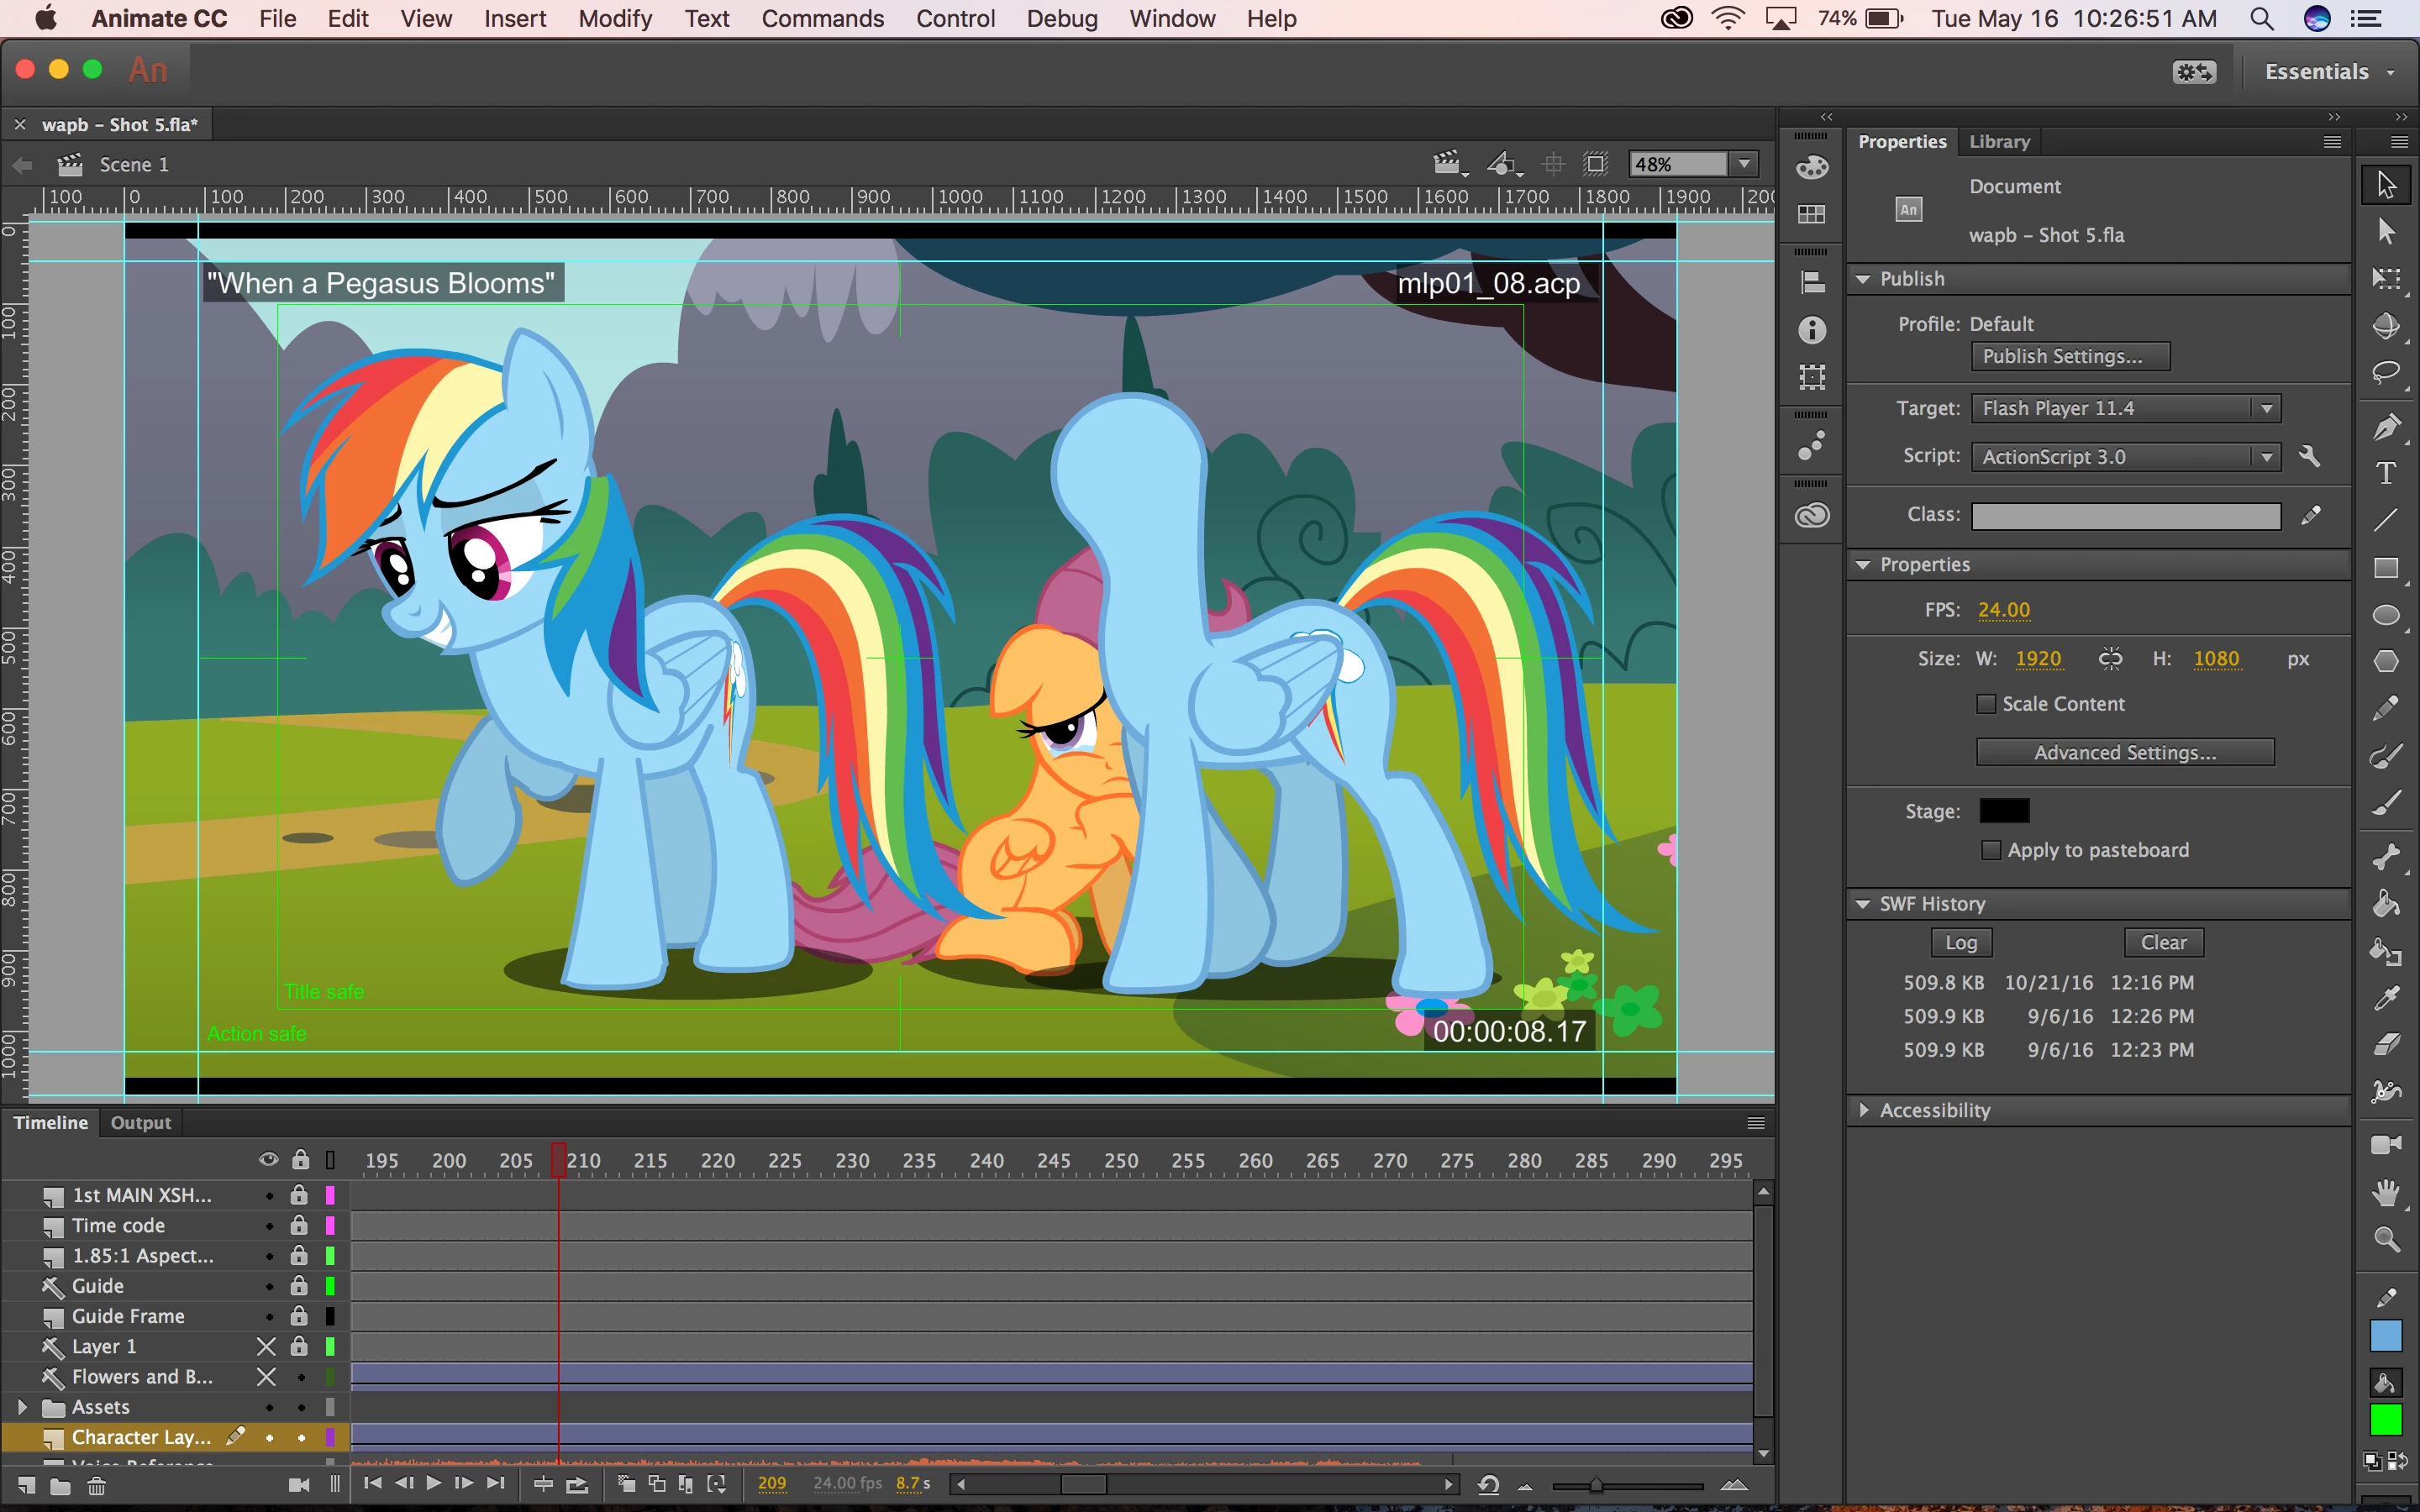Click the Loop playback icon
This screenshot has width=2420, height=1512.
pyautogui.click(x=577, y=1484)
